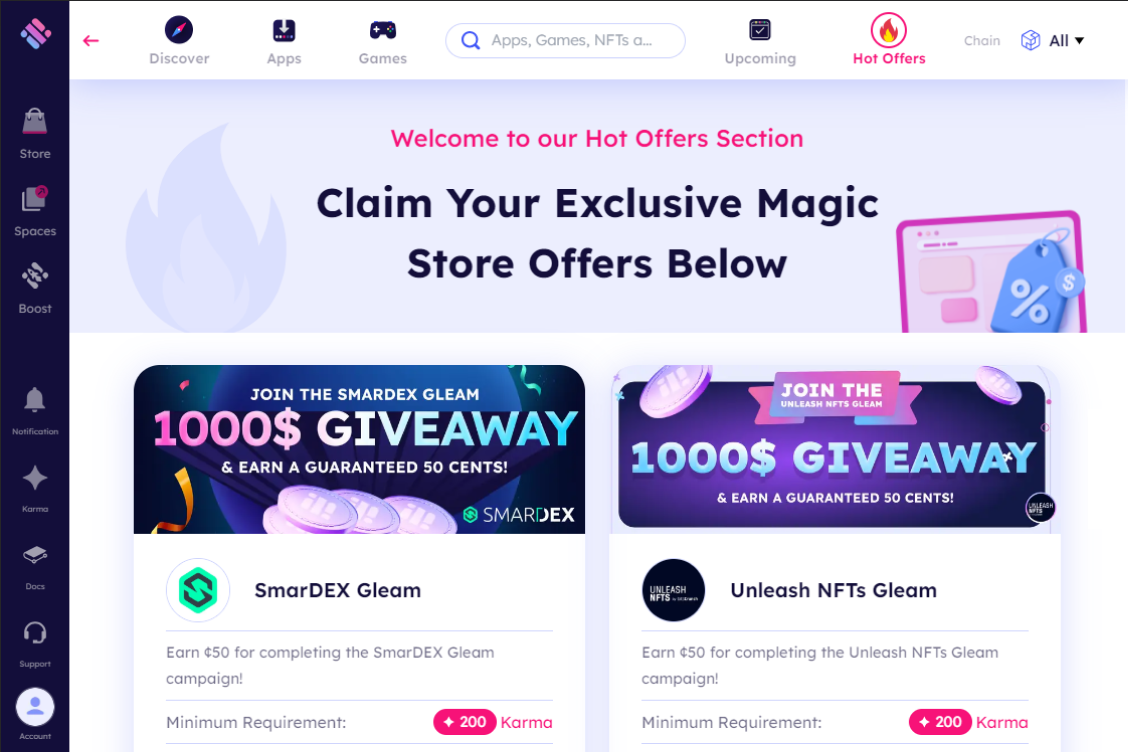Open the SmarDEX 1000$ giveaway banner

[359, 449]
